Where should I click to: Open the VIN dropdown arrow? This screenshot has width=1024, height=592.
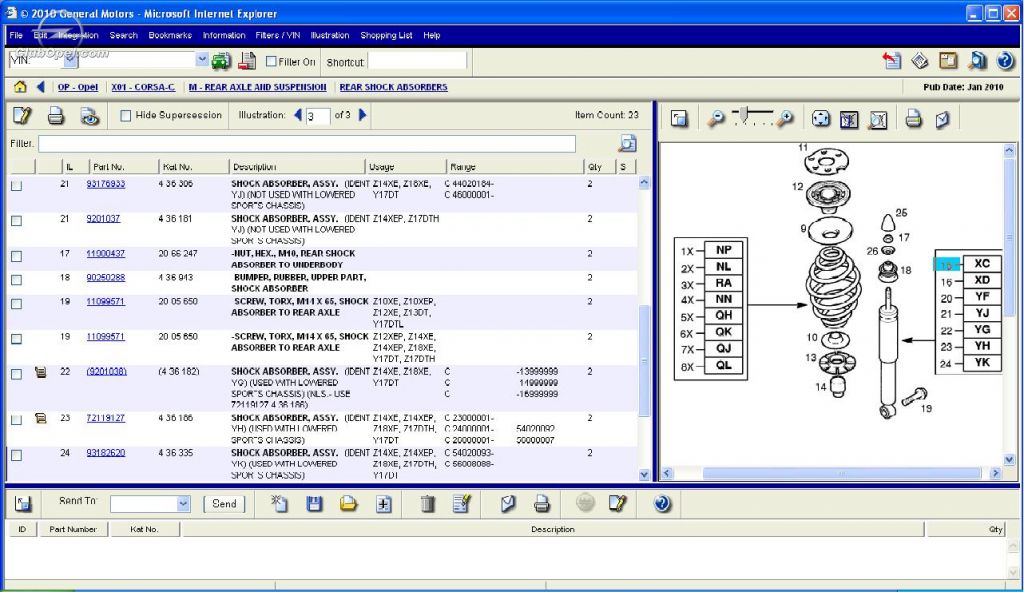[x=202, y=60]
